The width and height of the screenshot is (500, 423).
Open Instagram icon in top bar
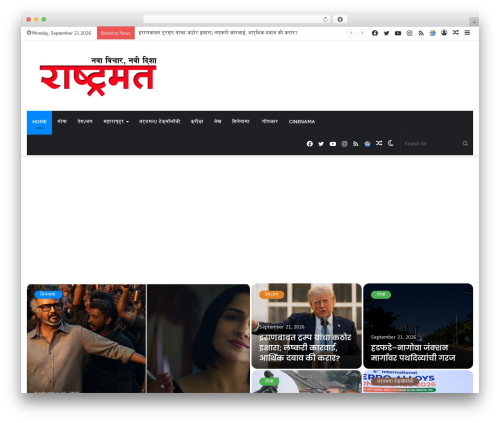point(410,33)
